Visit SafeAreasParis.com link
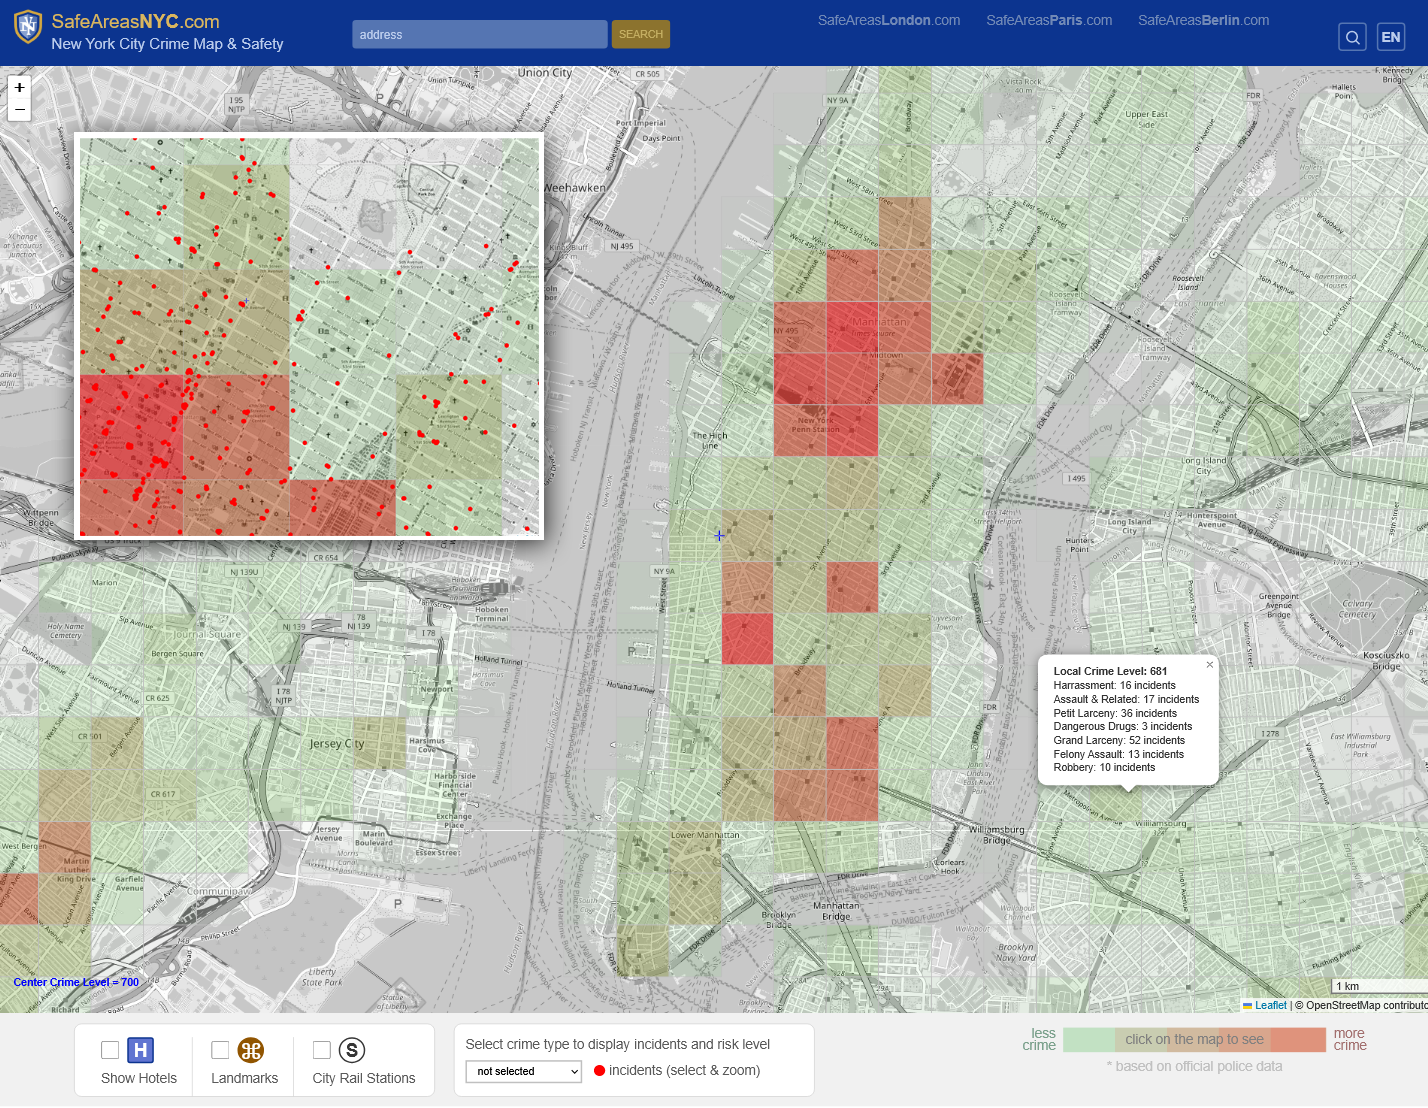The height and width of the screenshot is (1108, 1428). 1049,20
